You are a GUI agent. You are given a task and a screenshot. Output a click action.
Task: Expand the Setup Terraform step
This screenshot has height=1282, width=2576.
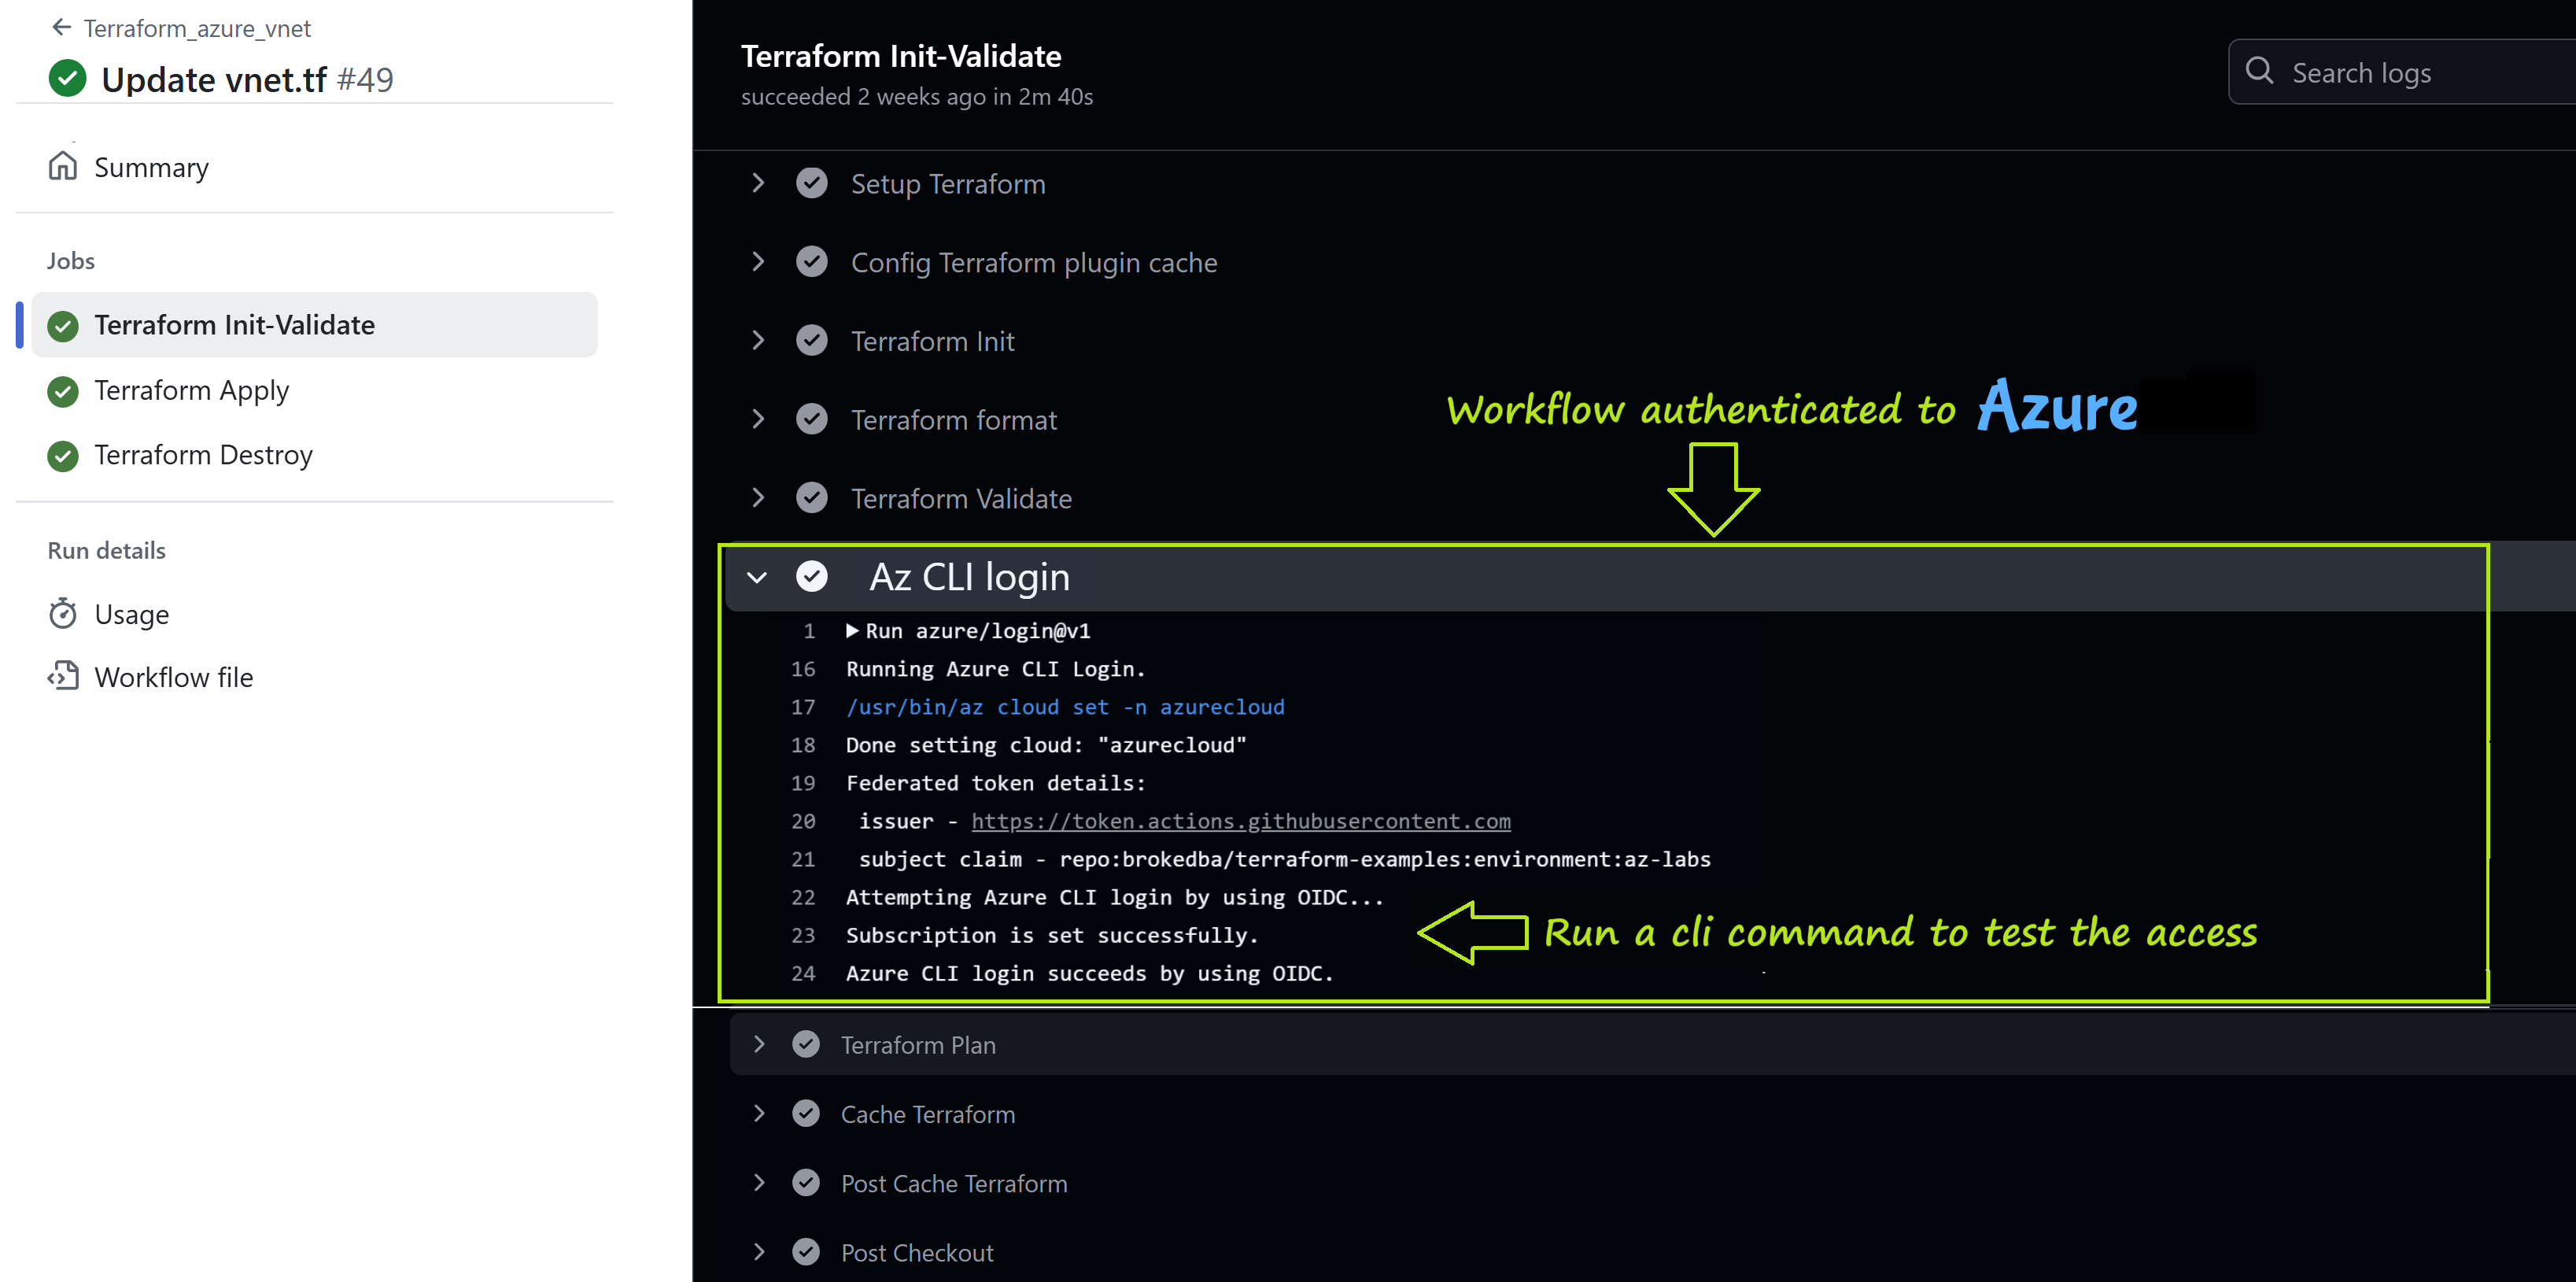point(758,183)
